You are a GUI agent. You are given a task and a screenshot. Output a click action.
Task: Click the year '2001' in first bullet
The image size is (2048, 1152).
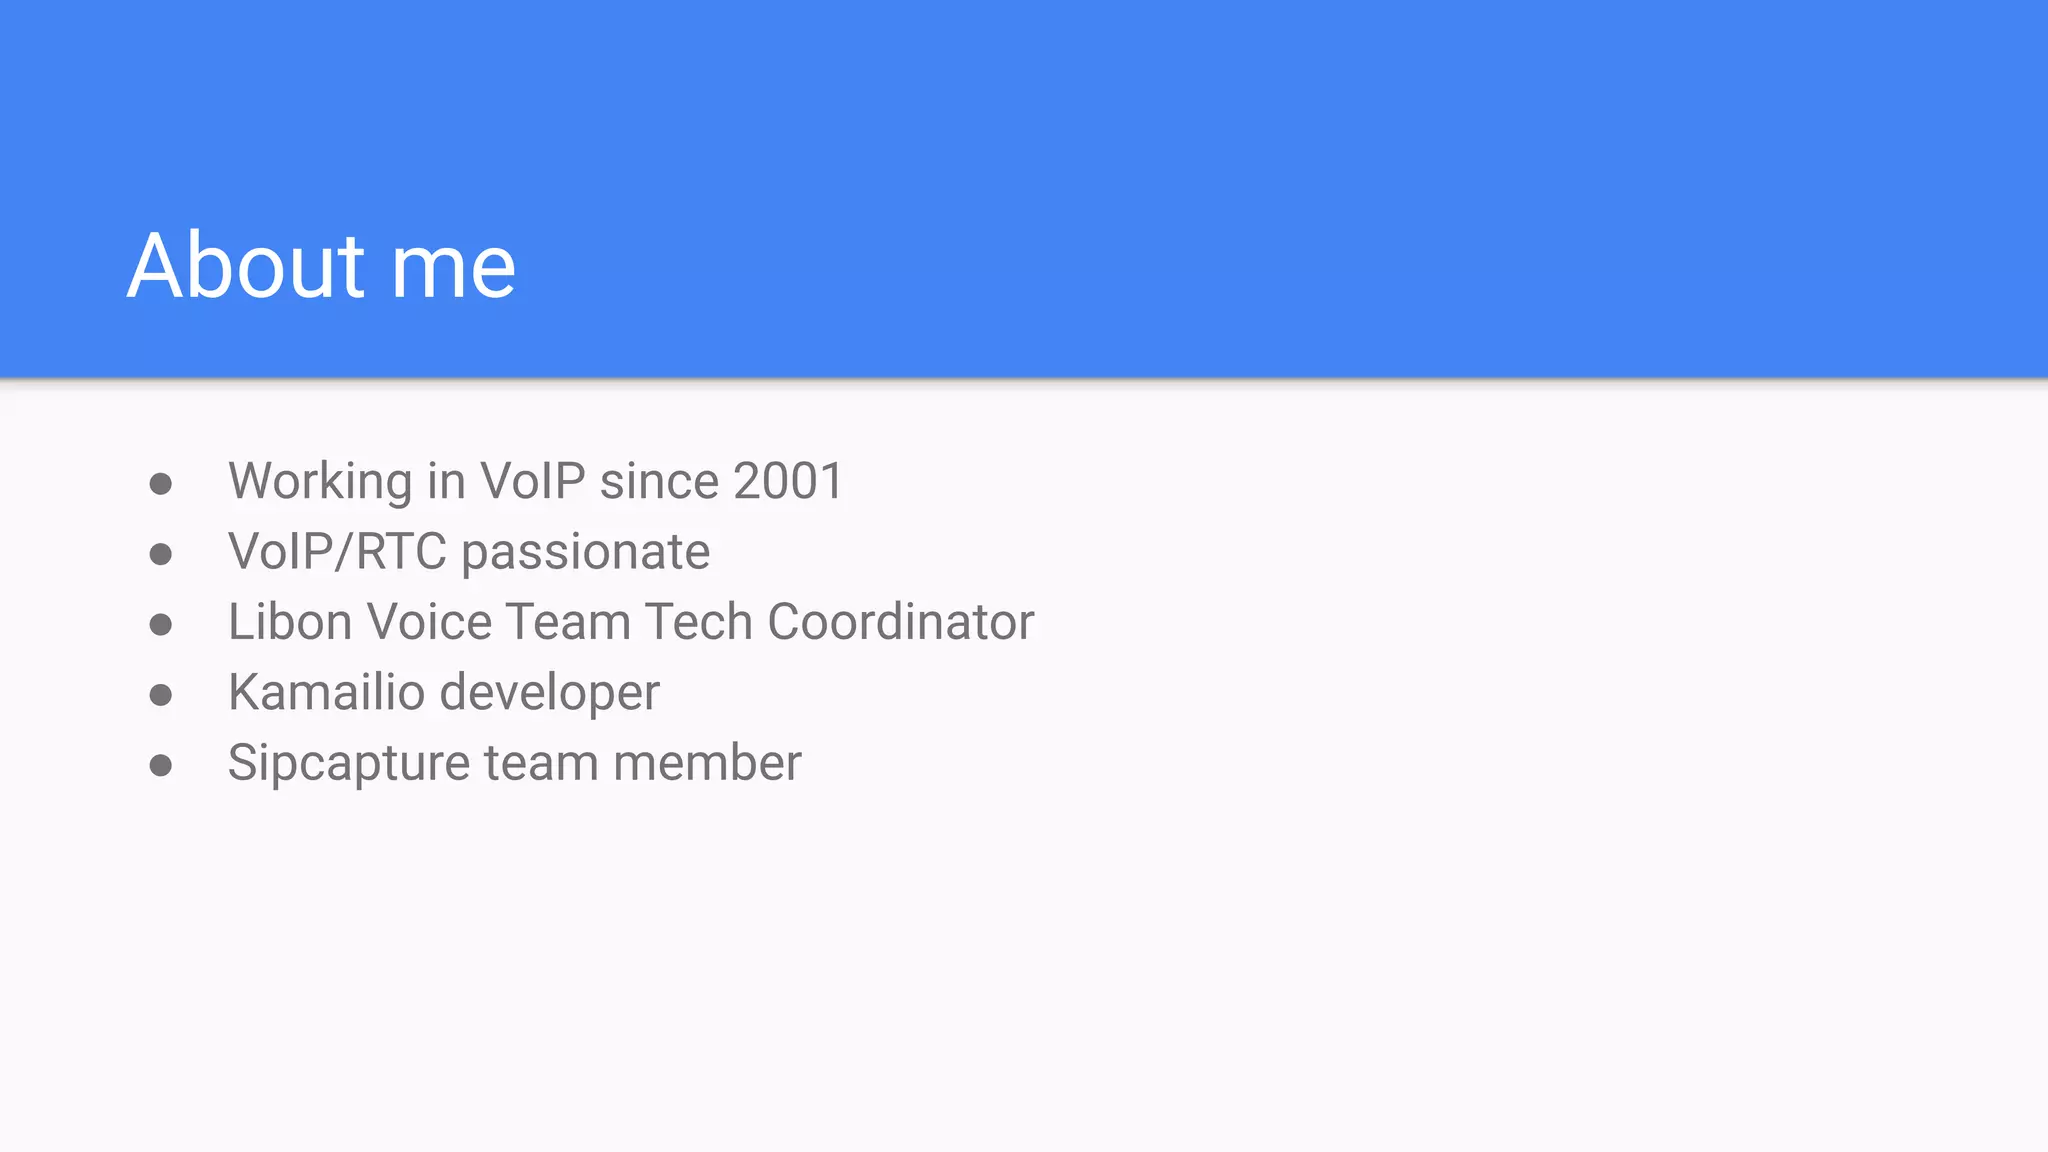pos(789,481)
